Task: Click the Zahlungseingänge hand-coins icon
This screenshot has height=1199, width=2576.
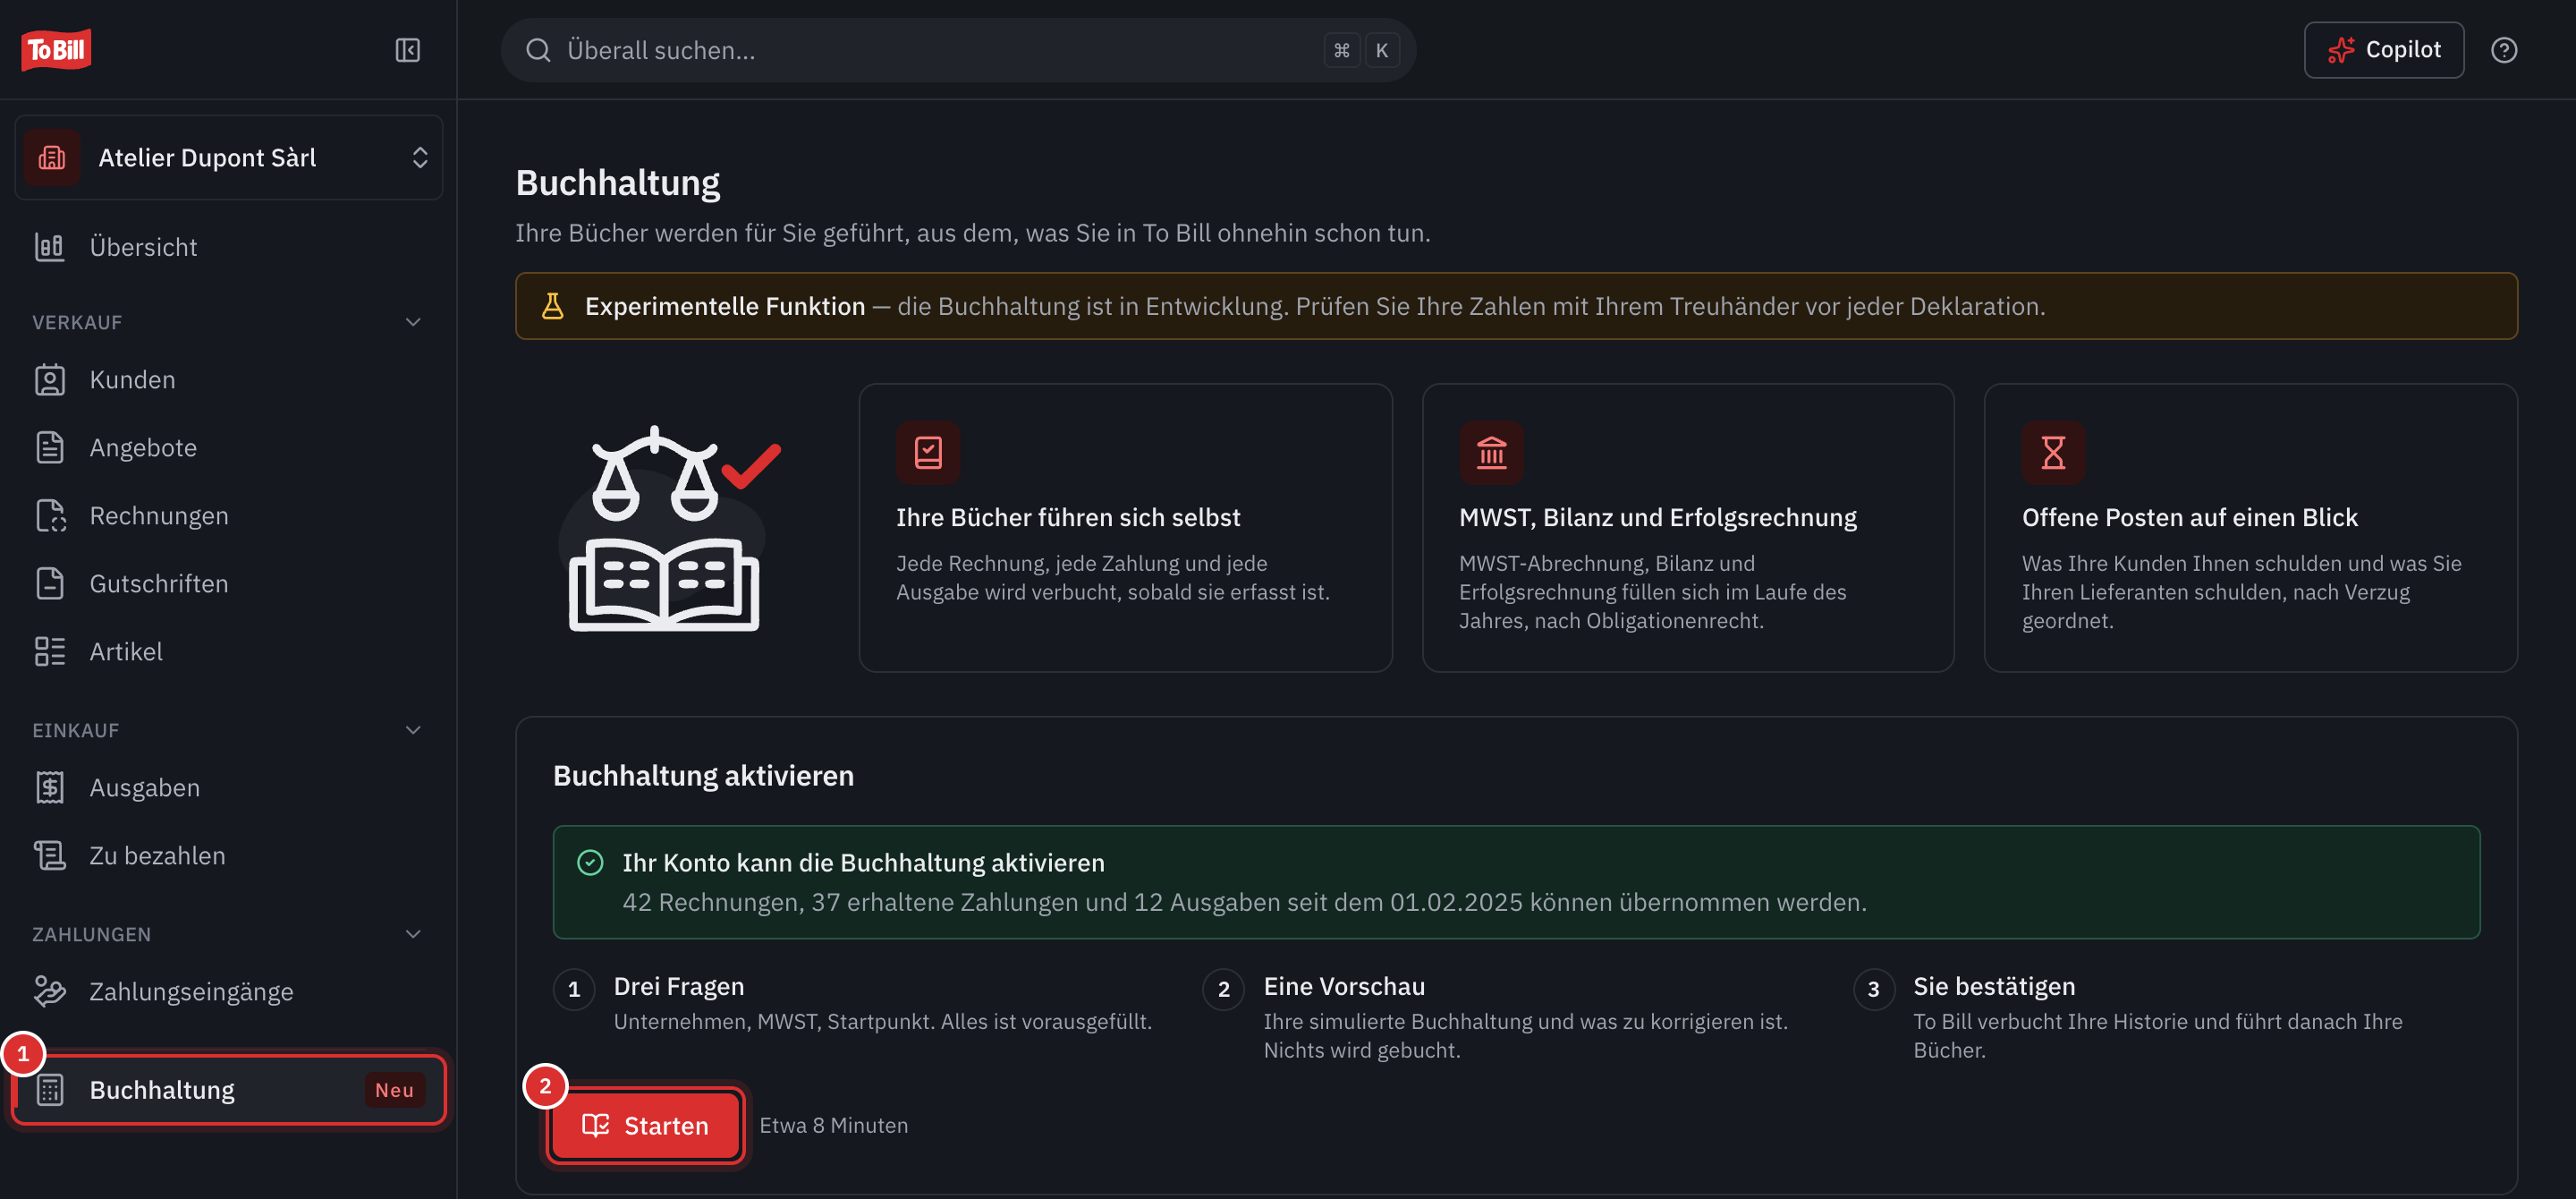Action: tap(50, 992)
